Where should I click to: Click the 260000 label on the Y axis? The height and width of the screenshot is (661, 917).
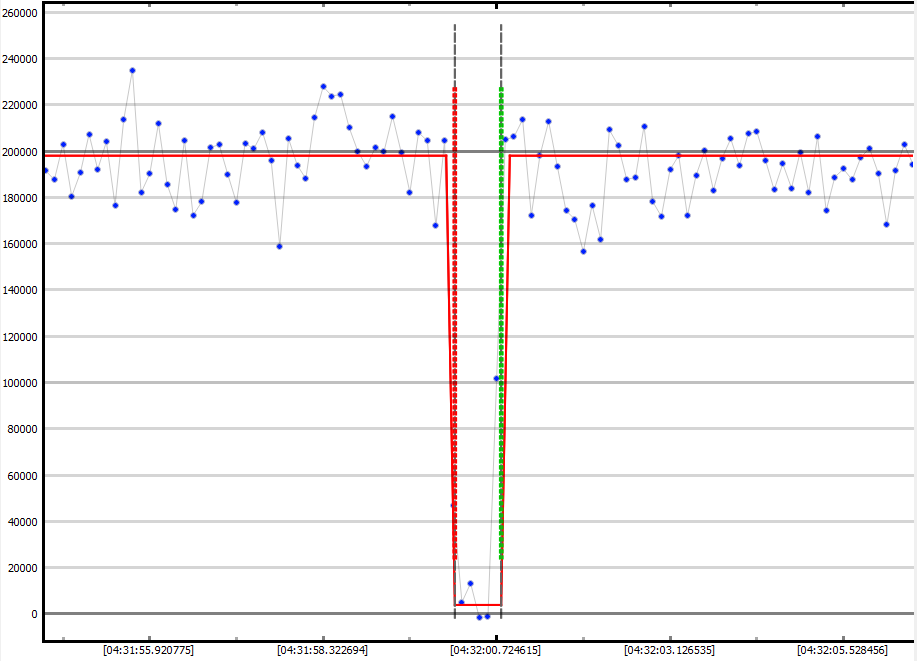[x=21, y=13]
